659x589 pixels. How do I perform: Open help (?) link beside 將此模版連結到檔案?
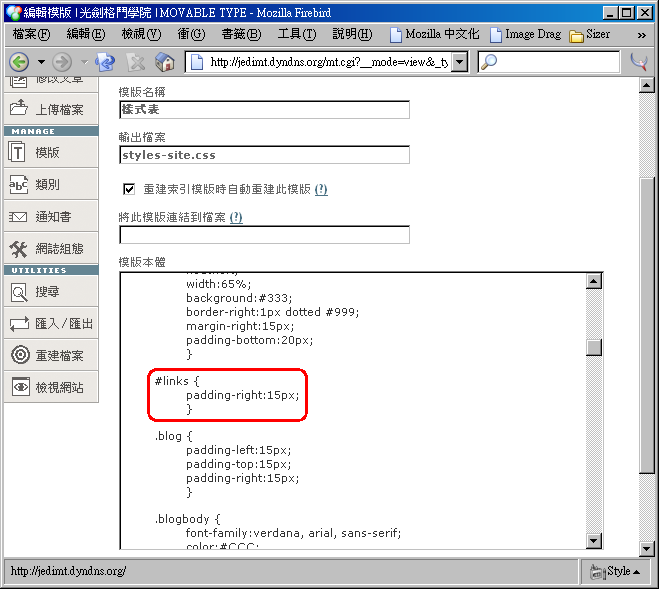tap(236, 217)
